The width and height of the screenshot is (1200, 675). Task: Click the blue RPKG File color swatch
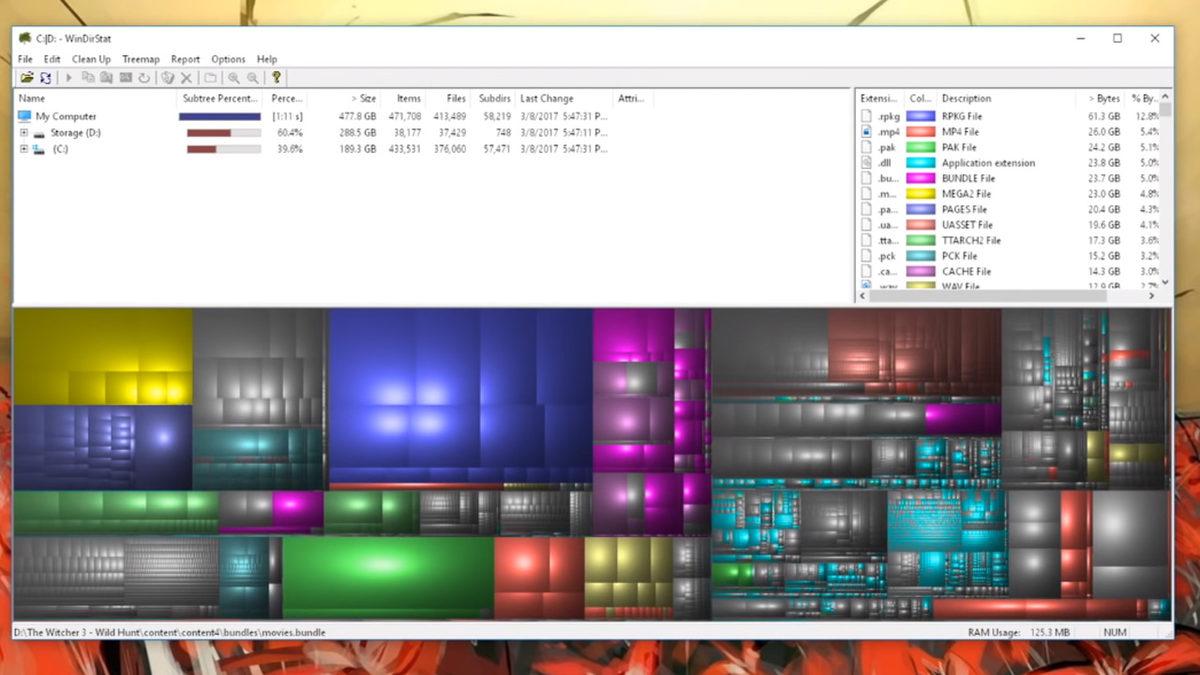[x=919, y=116]
